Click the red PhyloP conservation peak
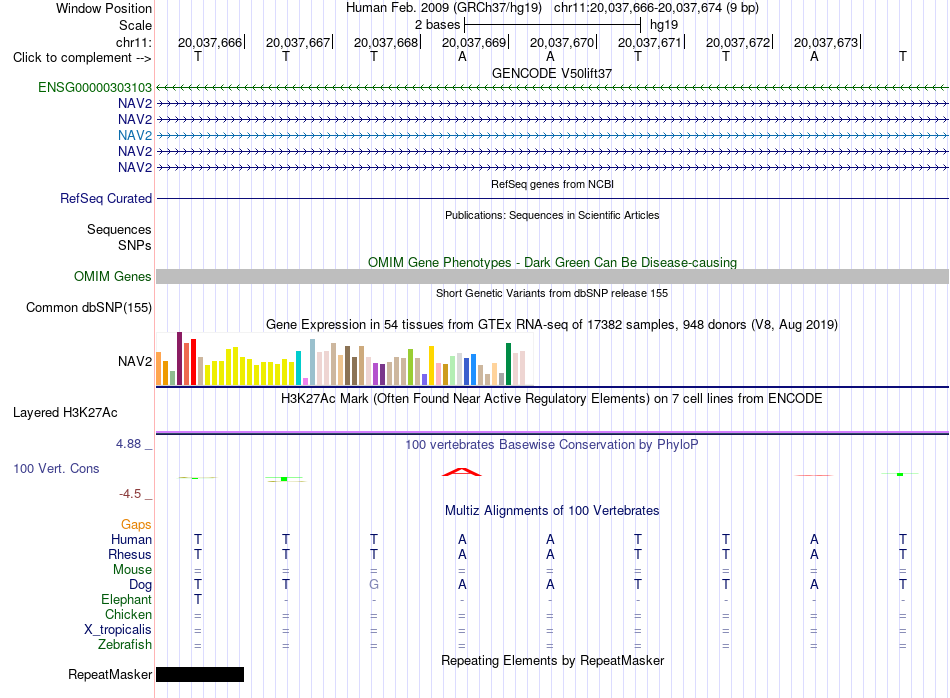950x698 pixels. (x=462, y=472)
